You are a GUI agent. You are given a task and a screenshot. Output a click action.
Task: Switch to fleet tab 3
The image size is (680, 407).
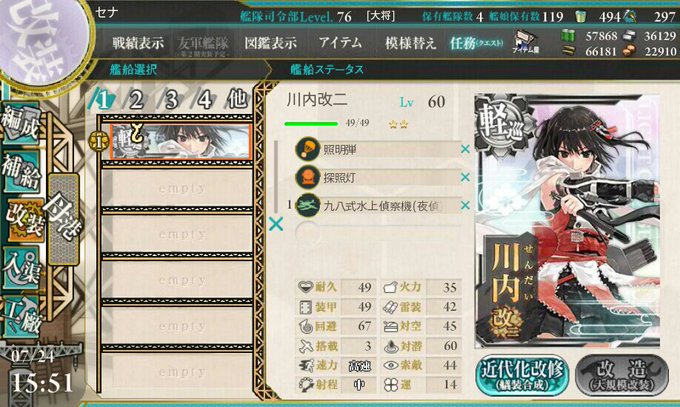[171, 100]
